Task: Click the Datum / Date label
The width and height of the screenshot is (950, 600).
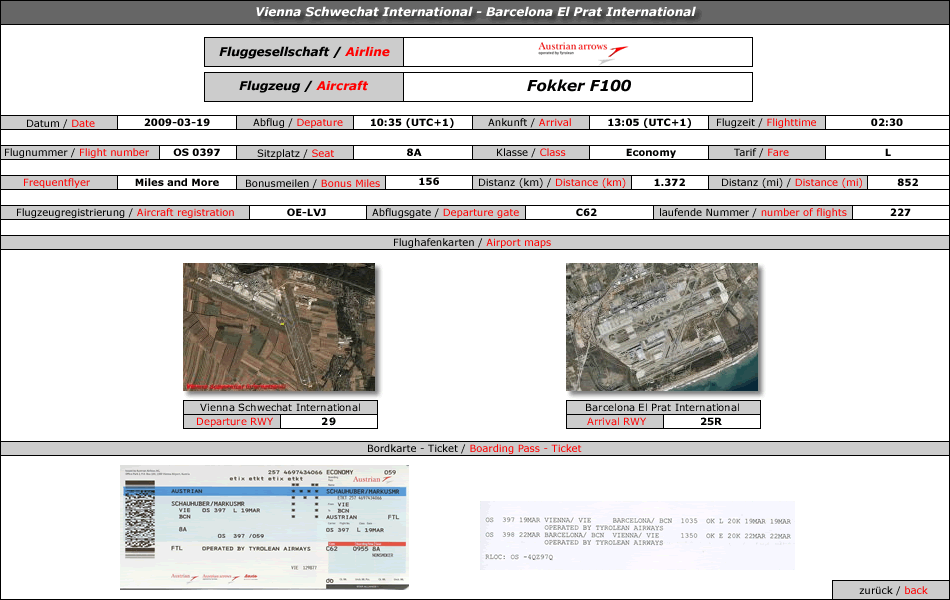Action: pyautogui.click(x=59, y=123)
